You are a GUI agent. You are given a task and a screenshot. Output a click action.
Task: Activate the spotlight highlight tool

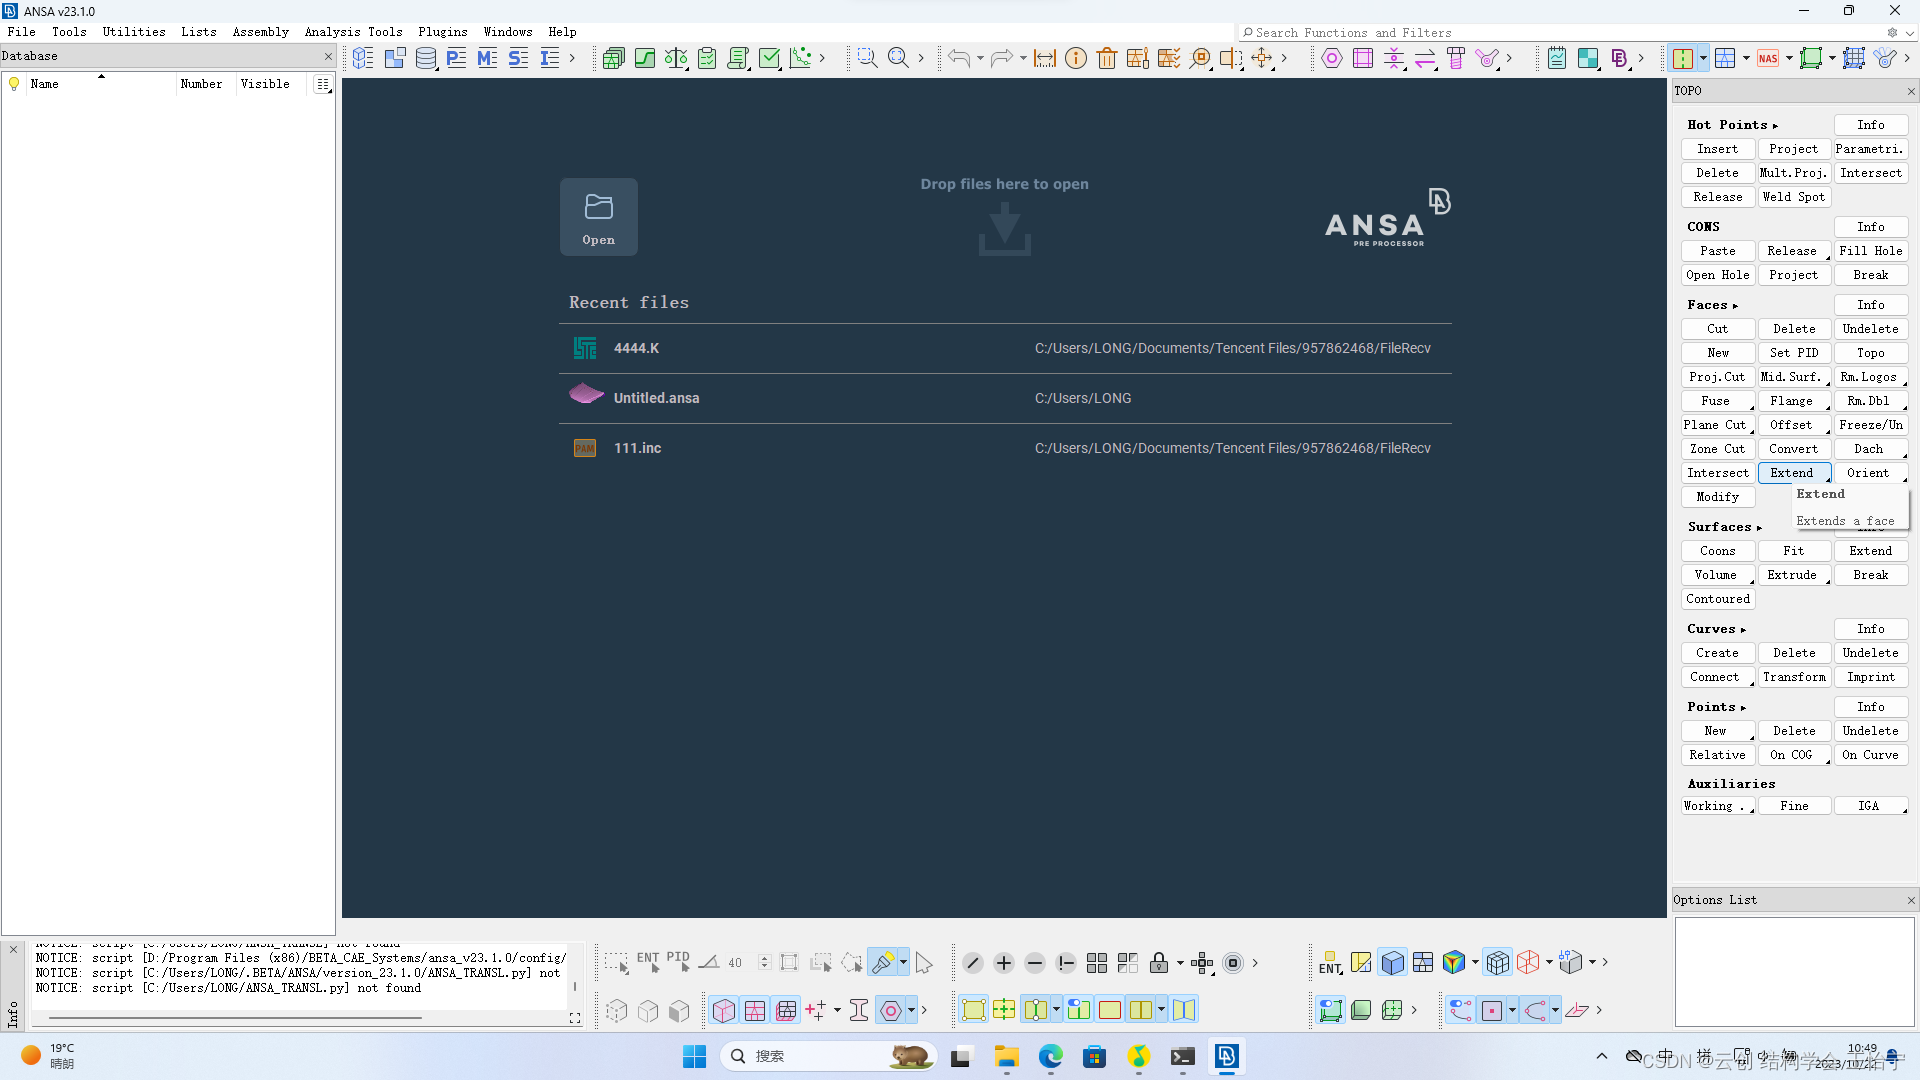[x=884, y=962]
